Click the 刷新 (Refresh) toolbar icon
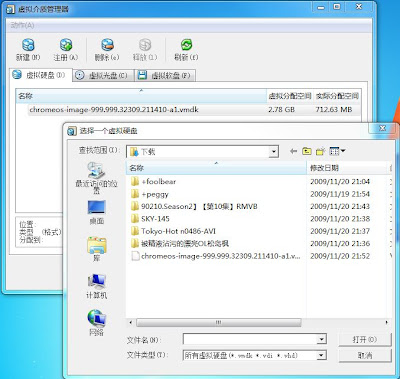Screen dimensions: 400x379 click(x=186, y=45)
